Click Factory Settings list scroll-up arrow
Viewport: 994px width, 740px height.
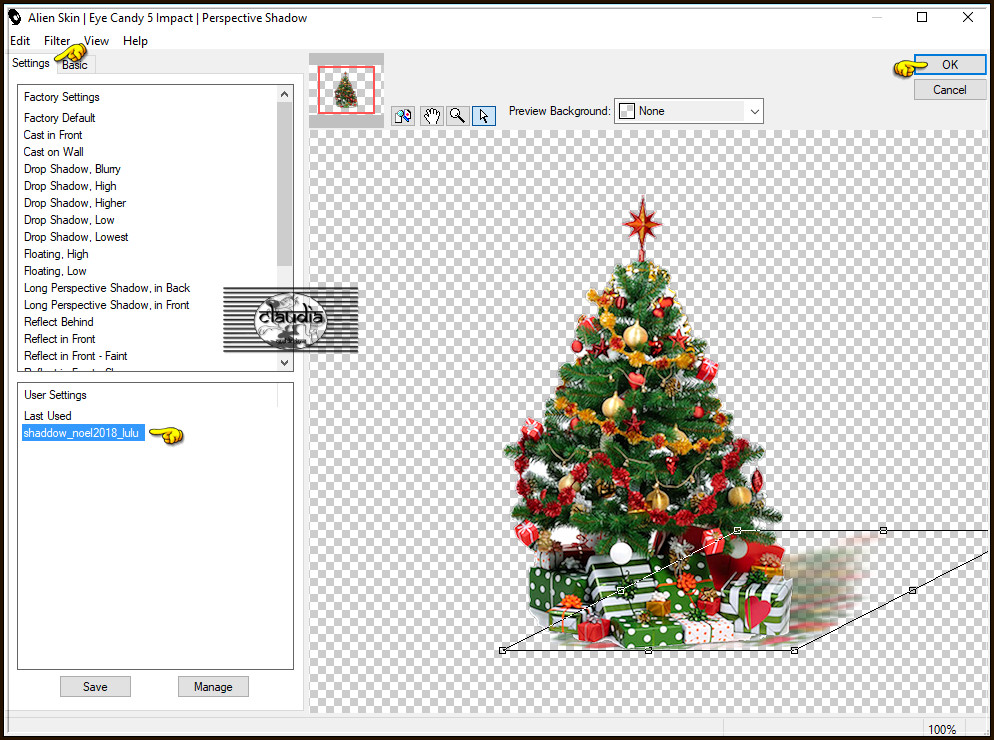coord(285,94)
